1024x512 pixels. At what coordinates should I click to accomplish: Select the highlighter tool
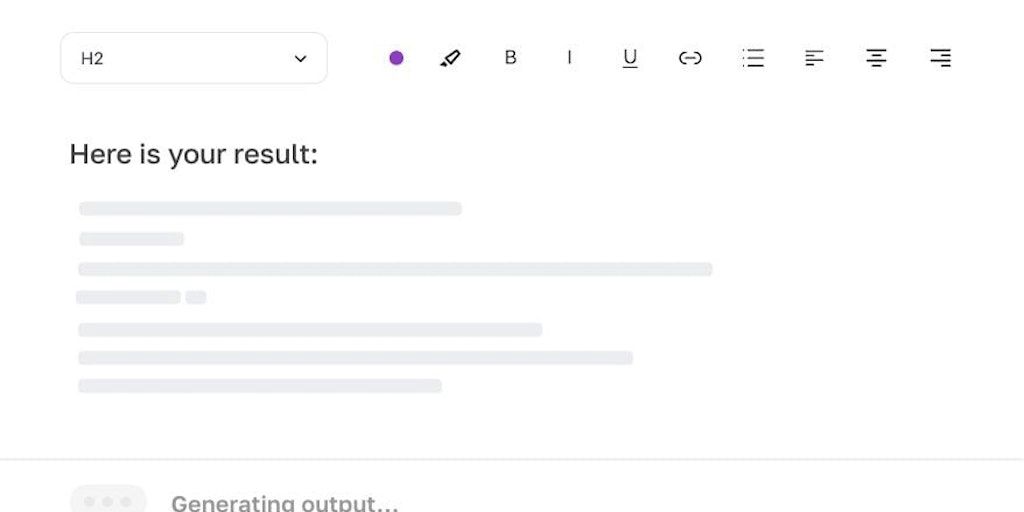point(450,58)
